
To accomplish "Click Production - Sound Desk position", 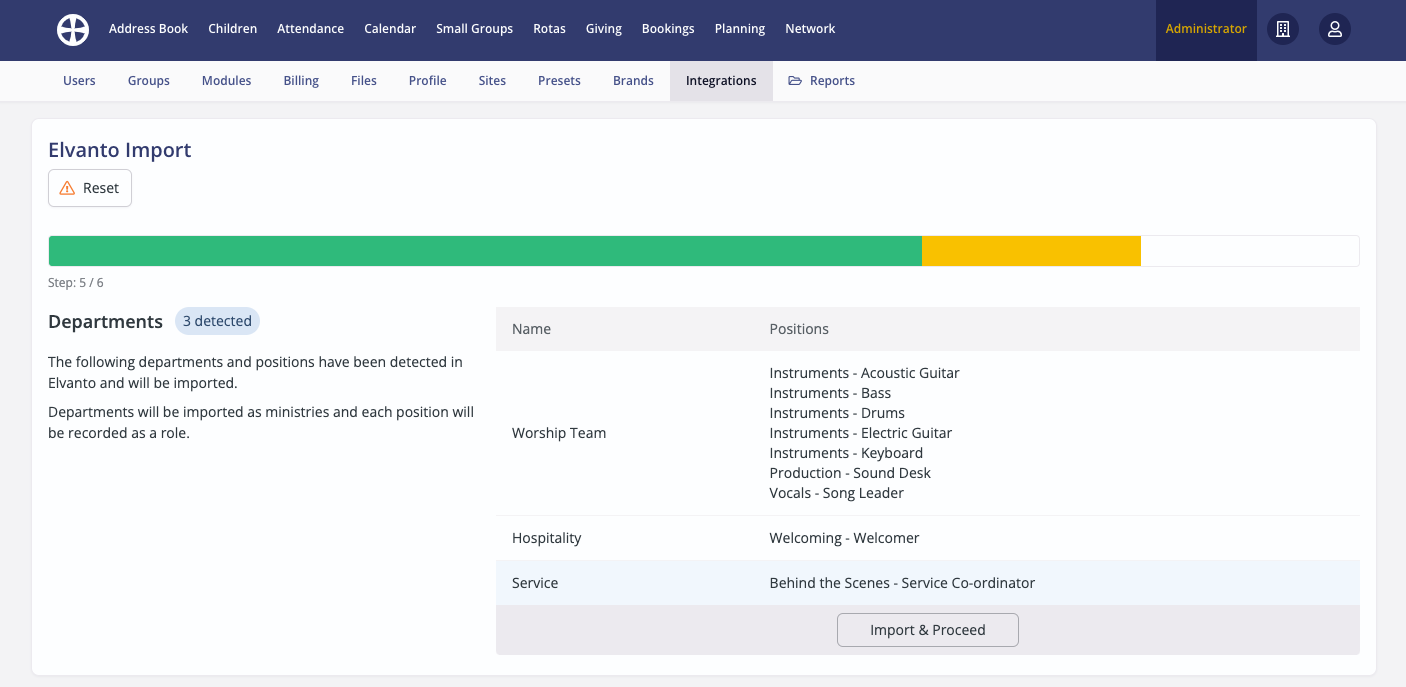I will coord(850,473).
